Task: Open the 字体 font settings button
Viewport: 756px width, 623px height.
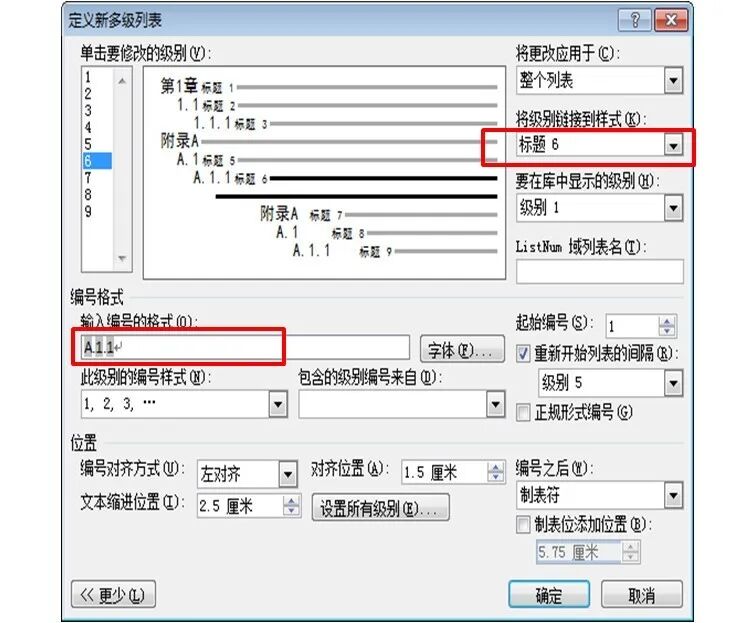Action: 460,350
